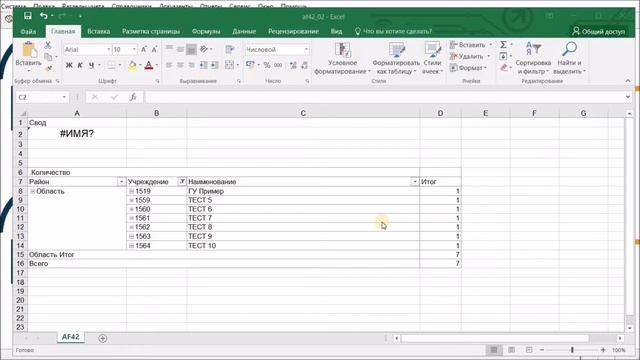
Task: Open the Числовой number format dropdown
Action: pos(306,49)
